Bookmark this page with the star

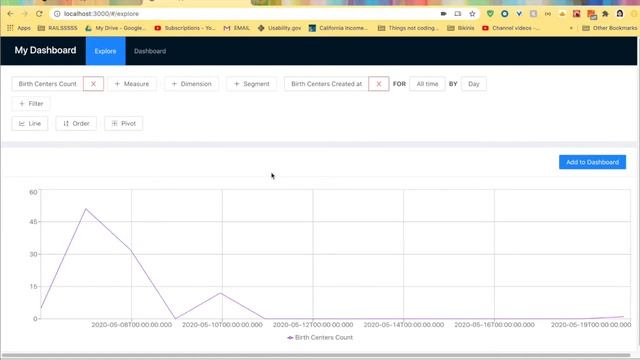tap(472, 13)
